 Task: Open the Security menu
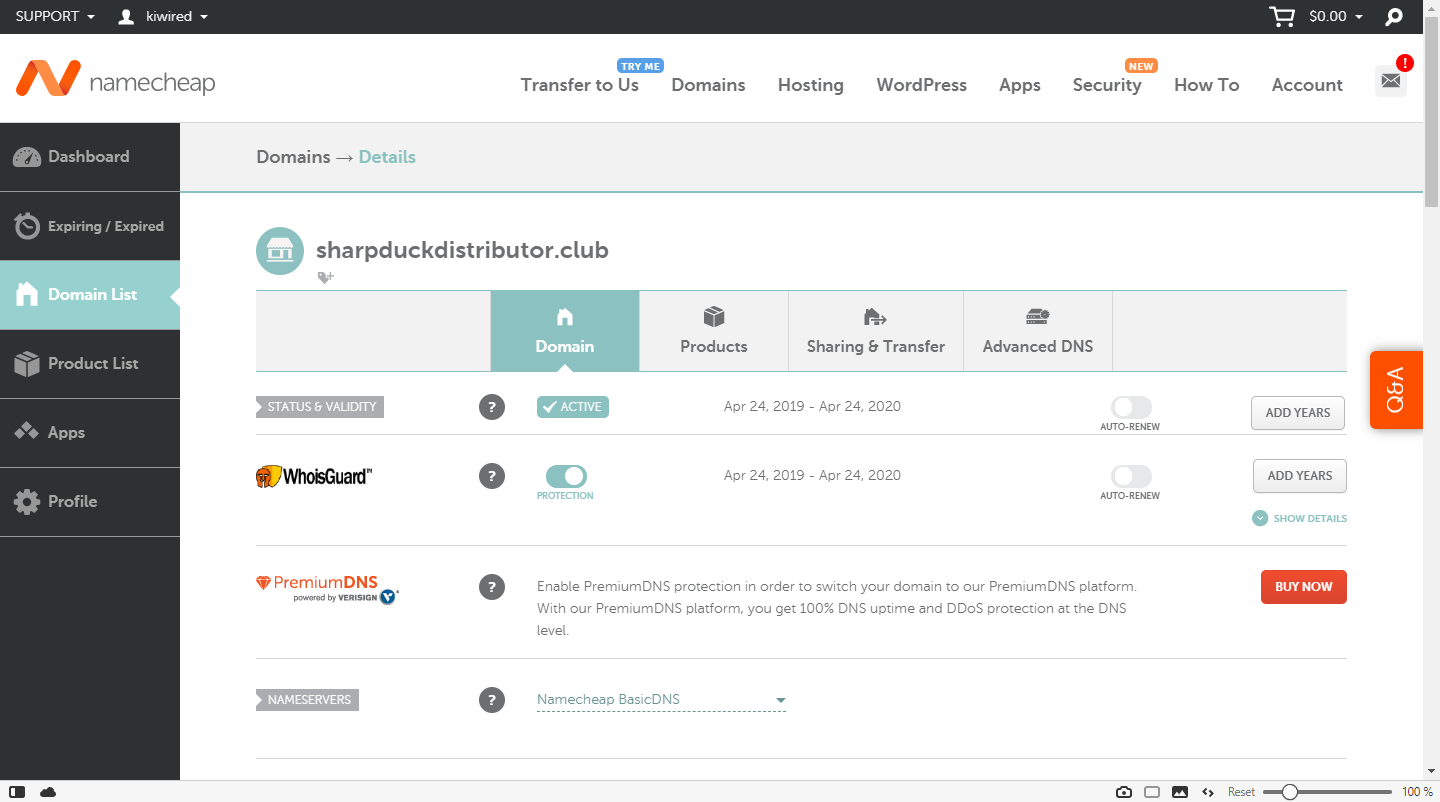pyautogui.click(x=1107, y=85)
